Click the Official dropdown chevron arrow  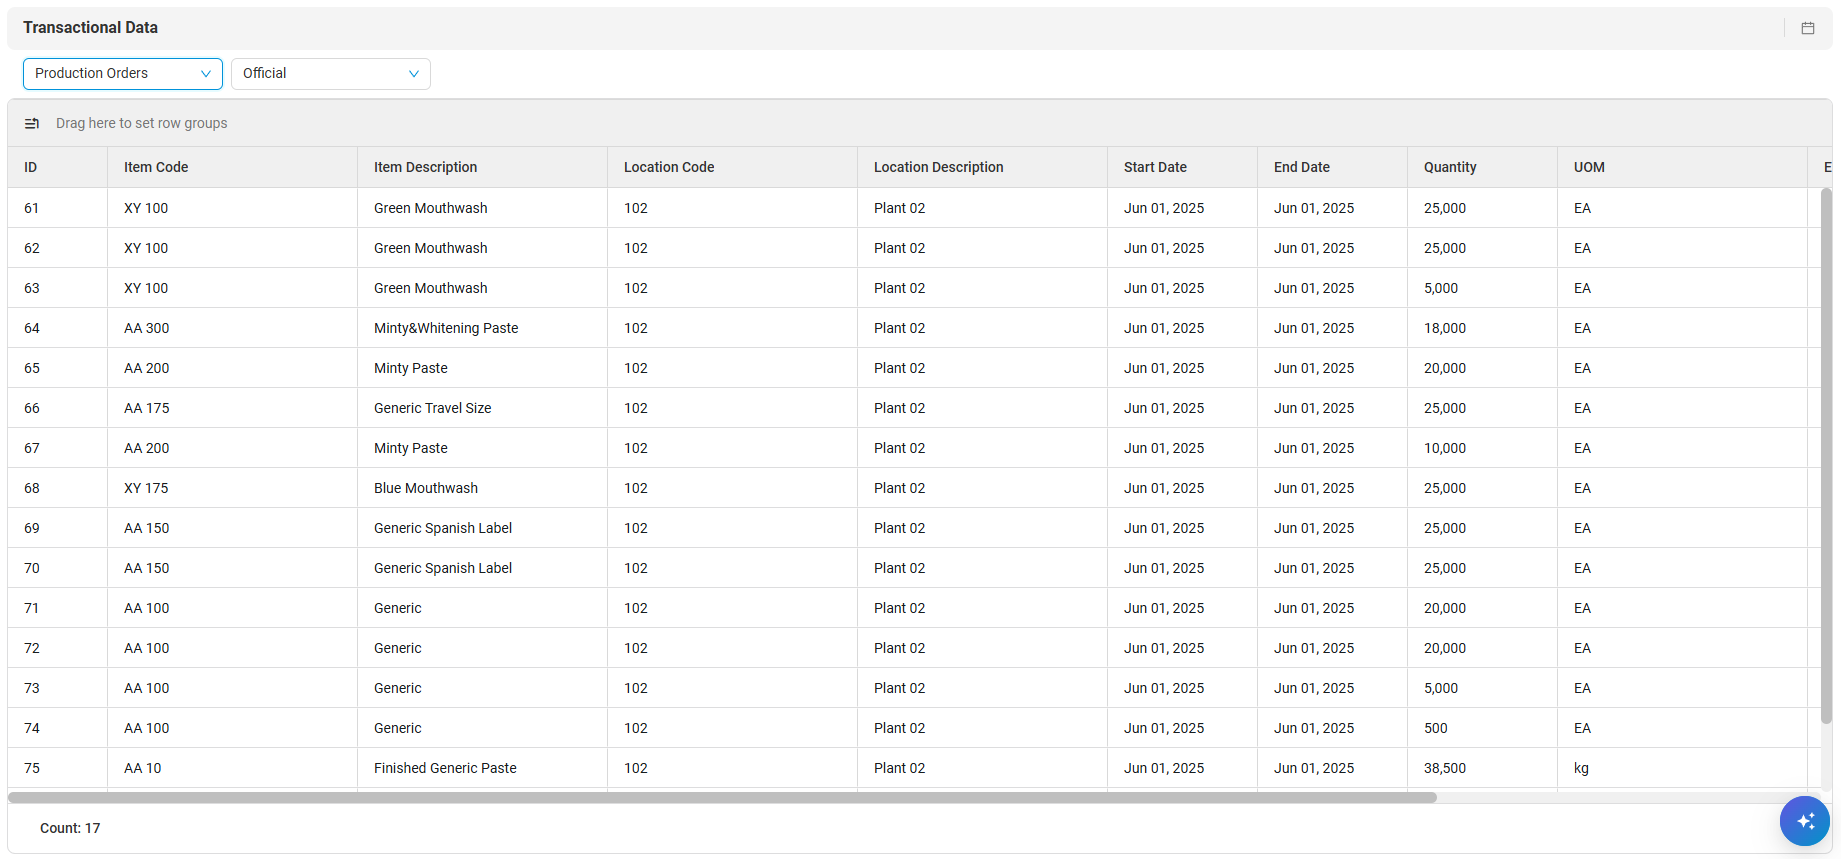(x=414, y=74)
